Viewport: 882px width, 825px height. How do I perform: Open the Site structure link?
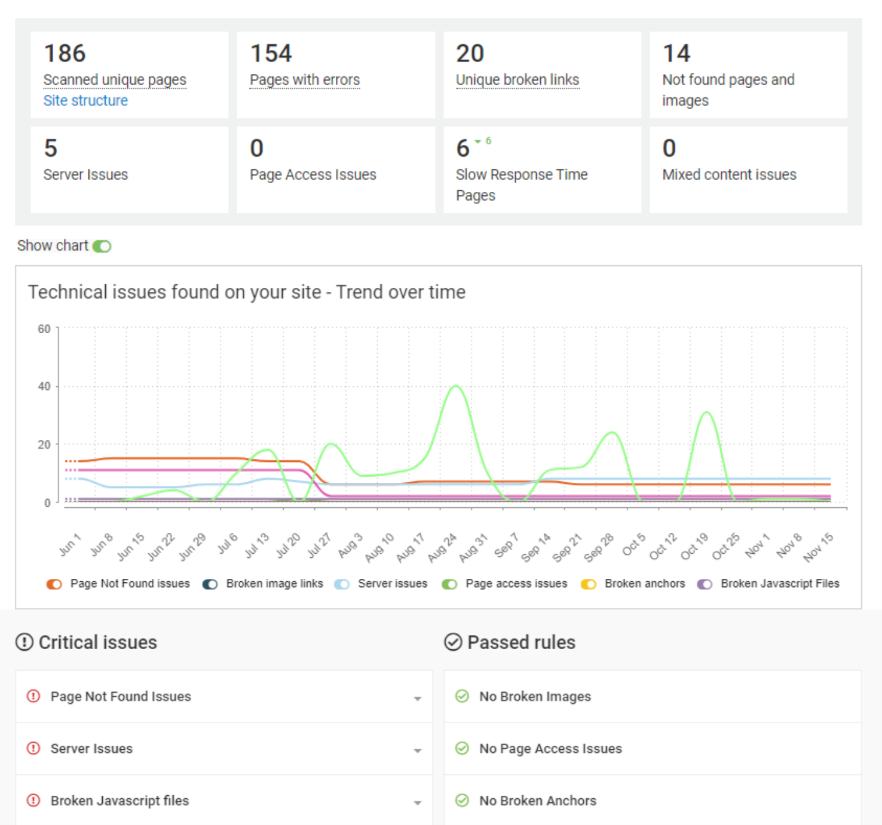[85, 101]
